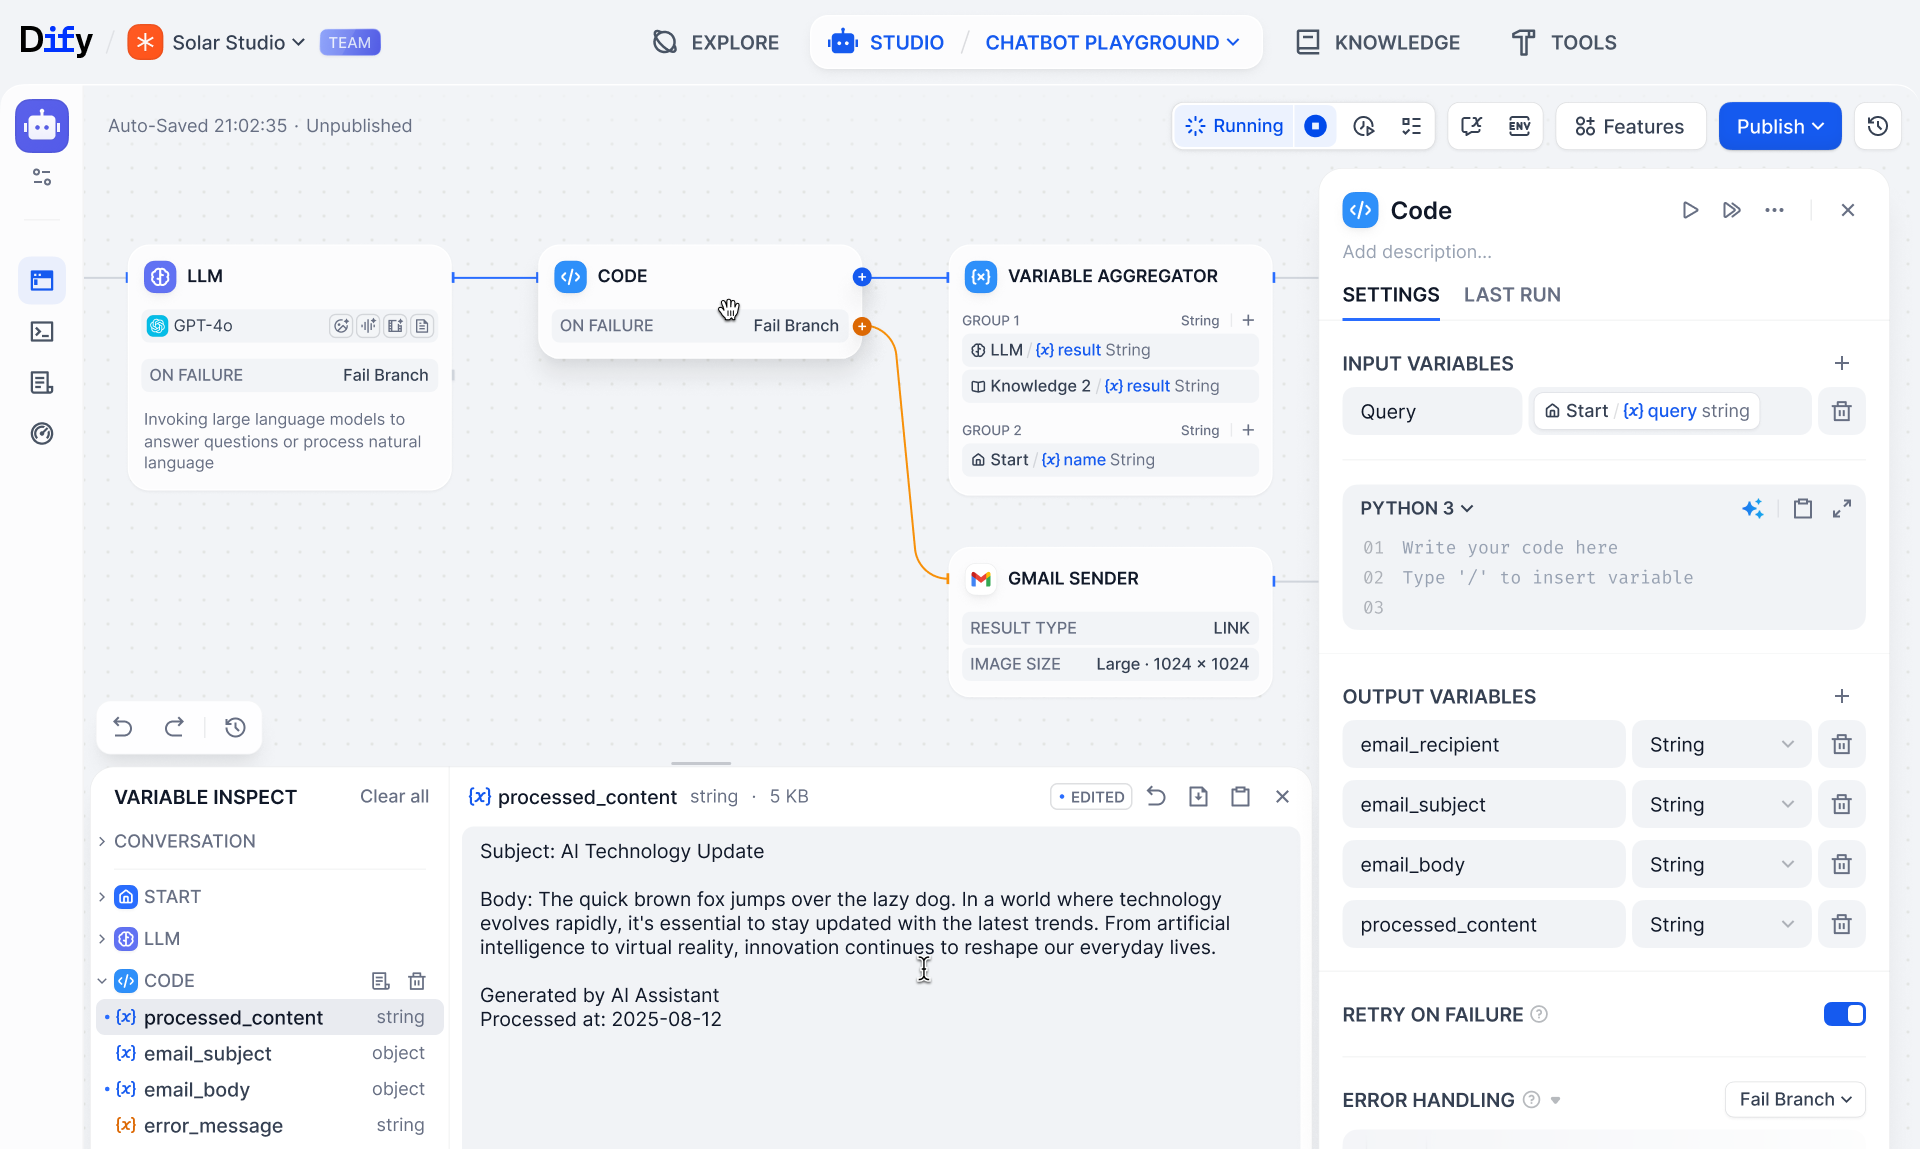Click Clear all in Variable Inspect
This screenshot has width=1920, height=1149.
tap(394, 796)
